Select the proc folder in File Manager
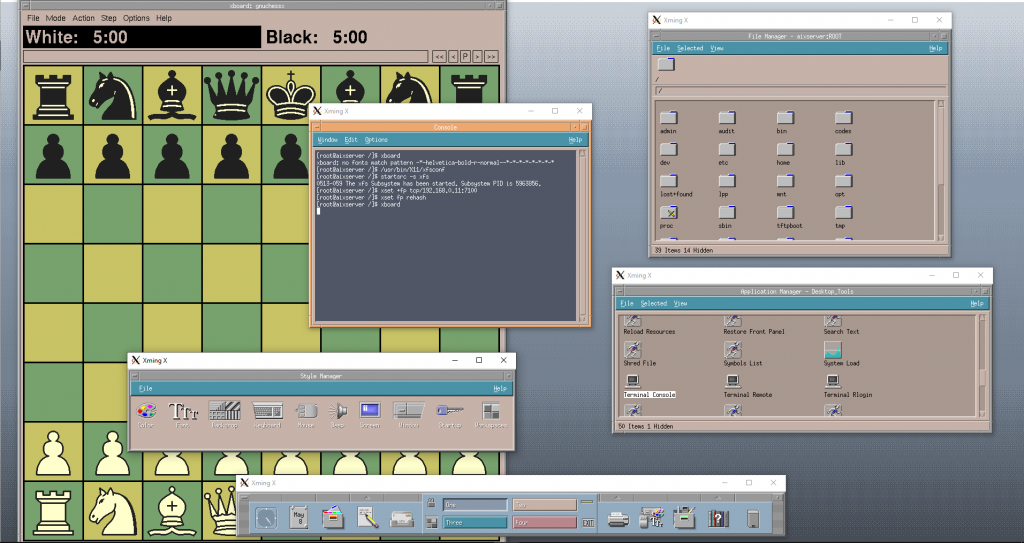Viewport: 1024px width, 543px height. 668,212
